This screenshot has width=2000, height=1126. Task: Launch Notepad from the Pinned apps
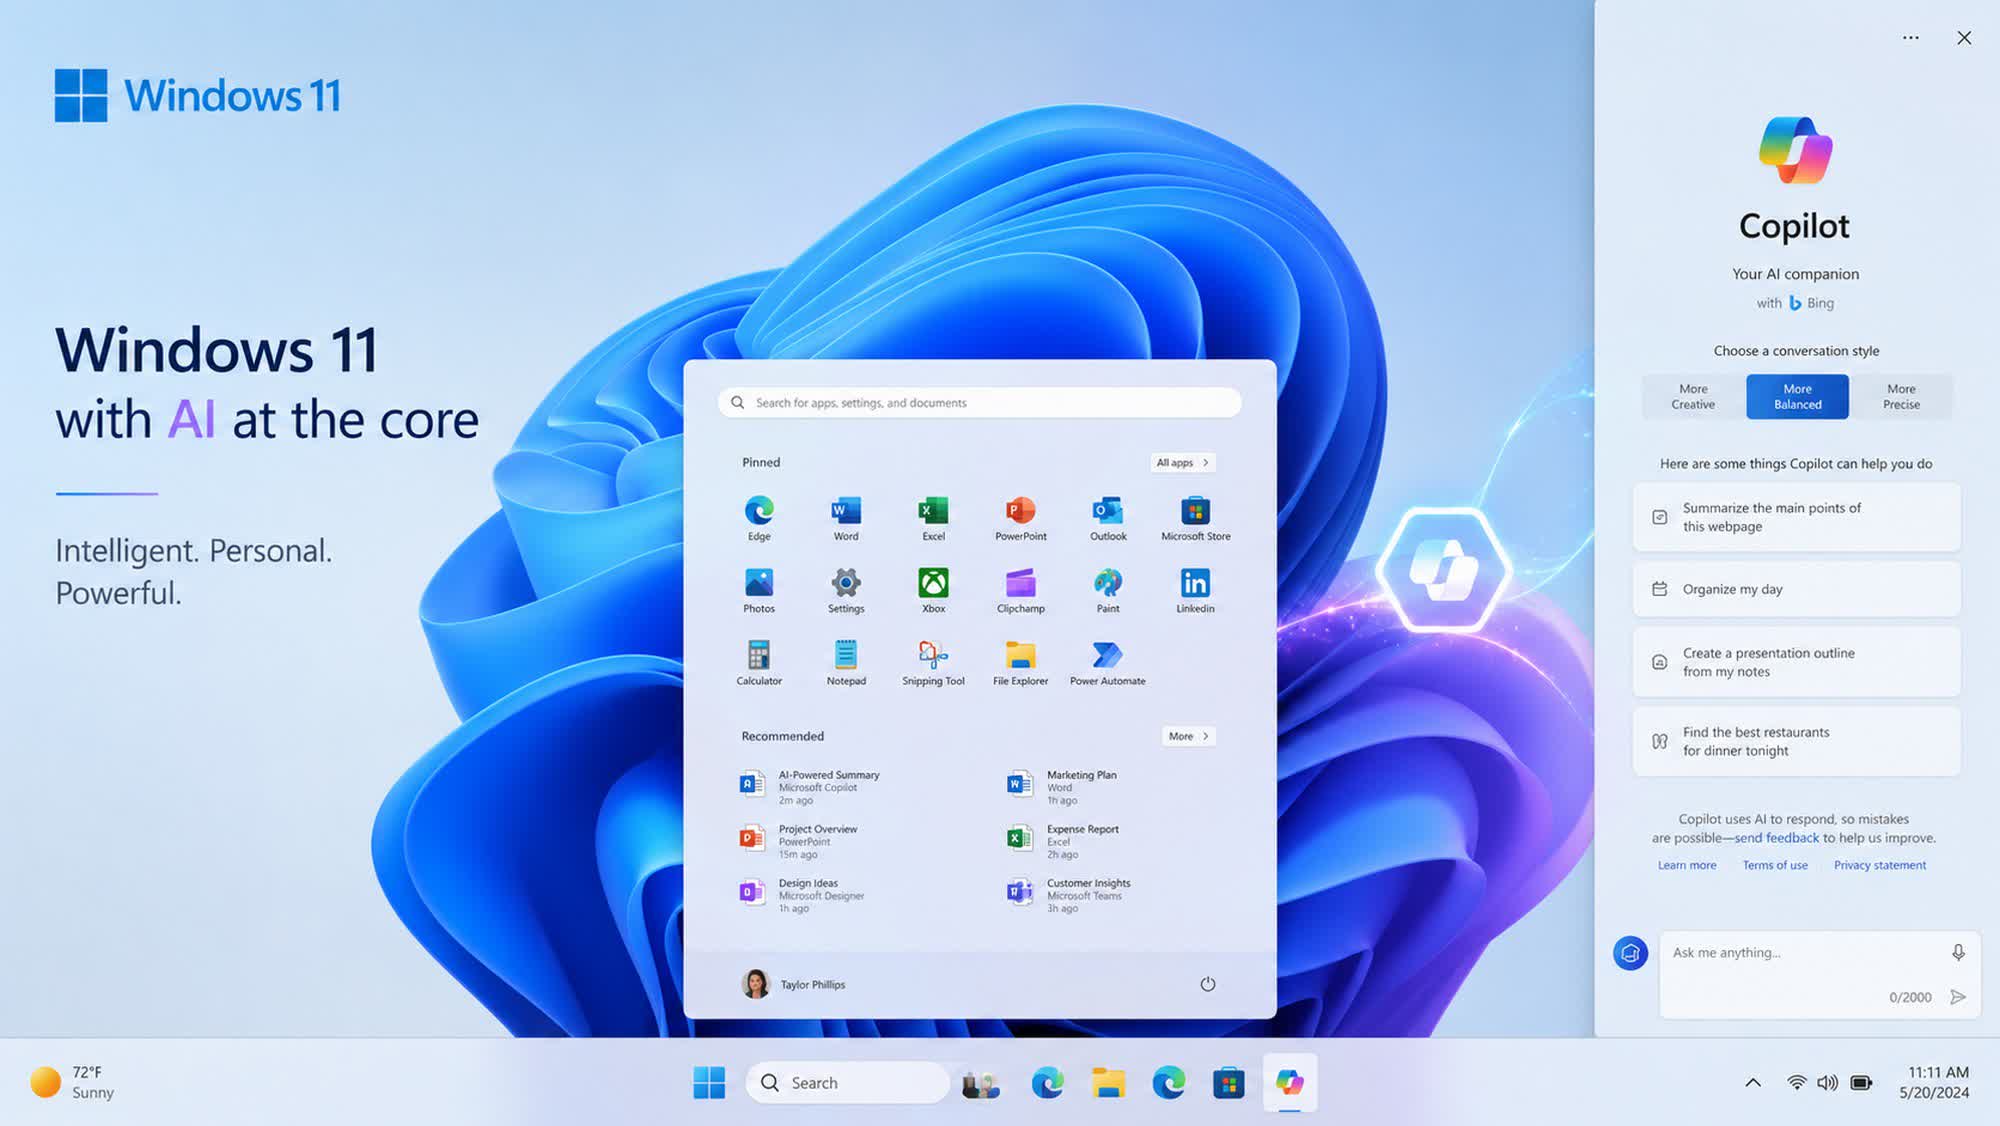[x=846, y=662]
